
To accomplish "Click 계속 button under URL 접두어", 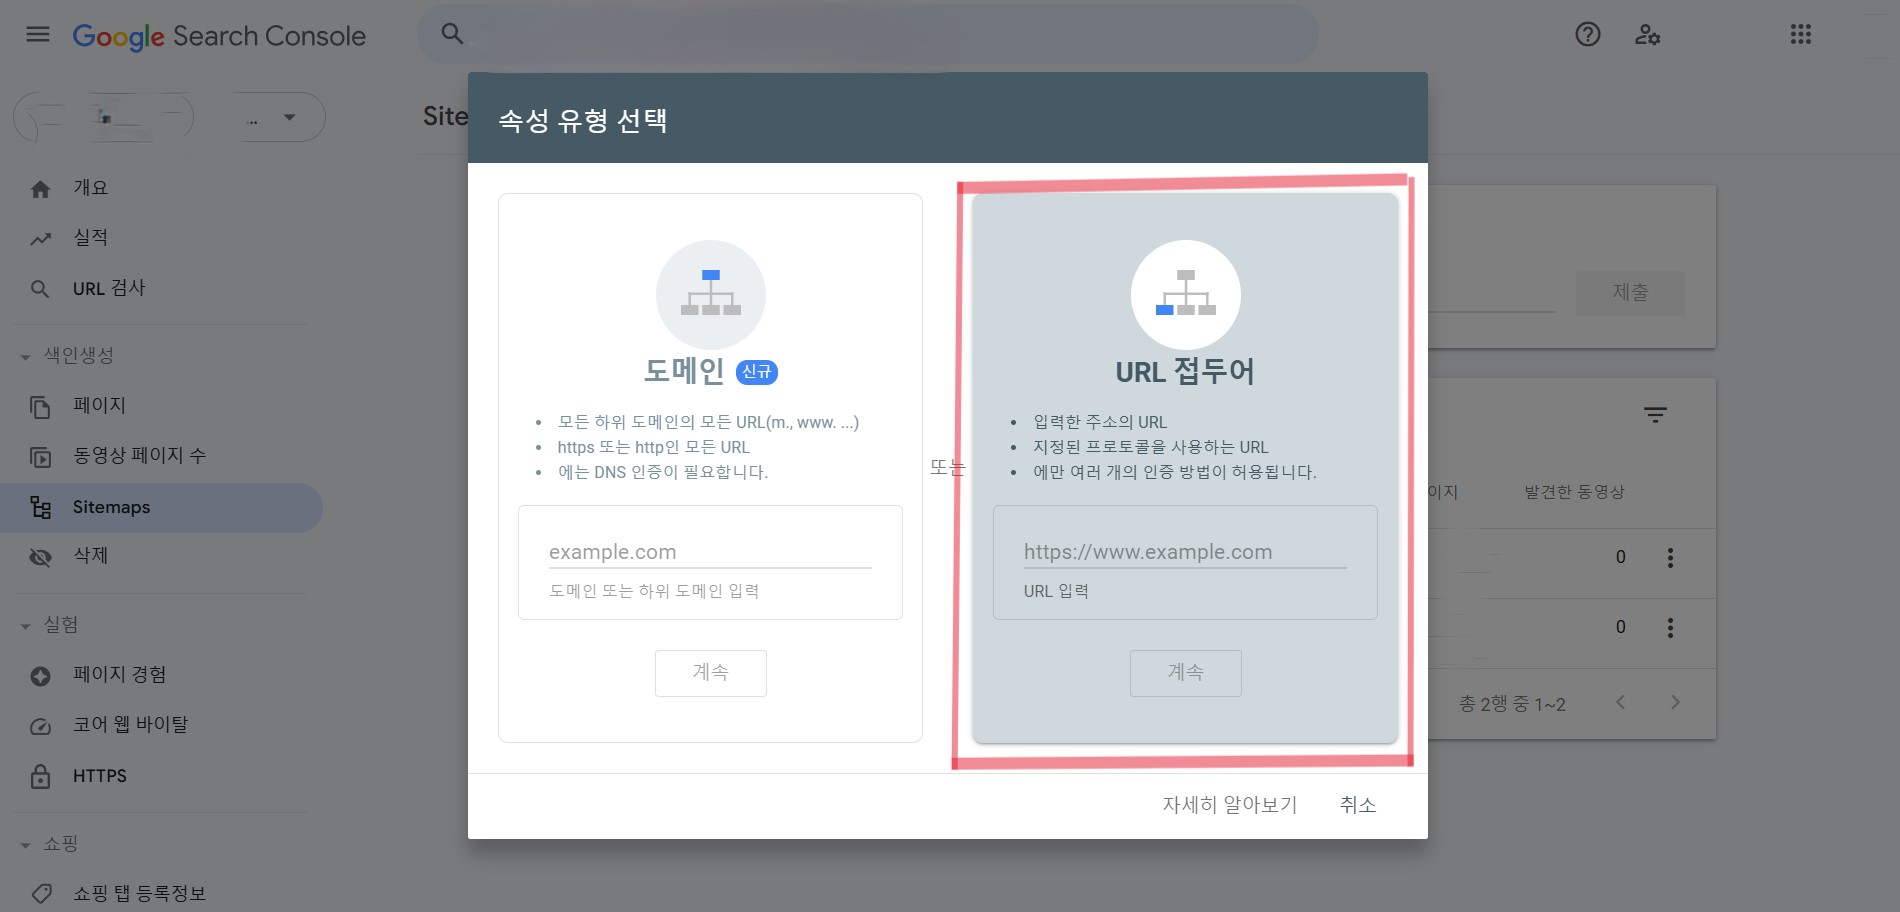I will tap(1186, 673).
